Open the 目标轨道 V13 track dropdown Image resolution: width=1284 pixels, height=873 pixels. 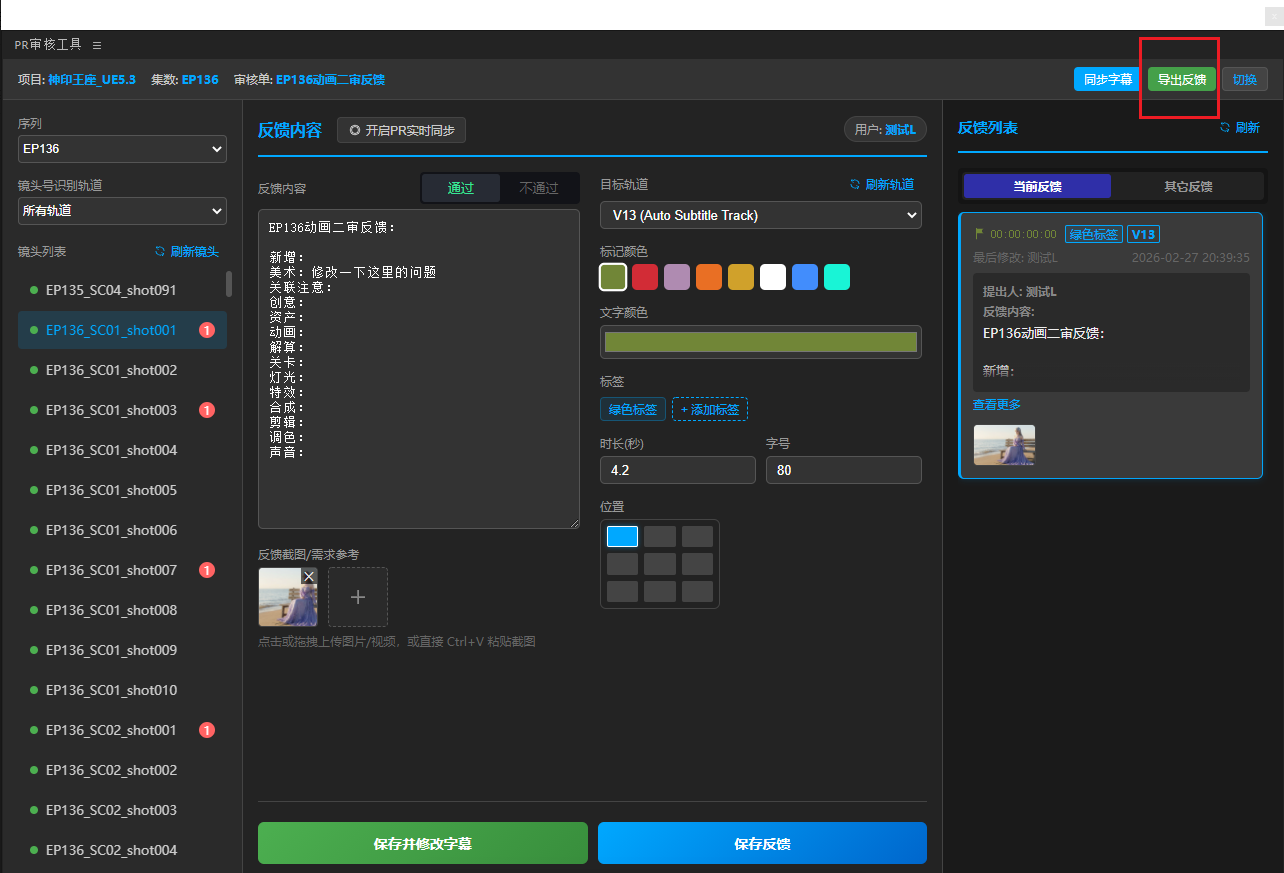(760, 215)
